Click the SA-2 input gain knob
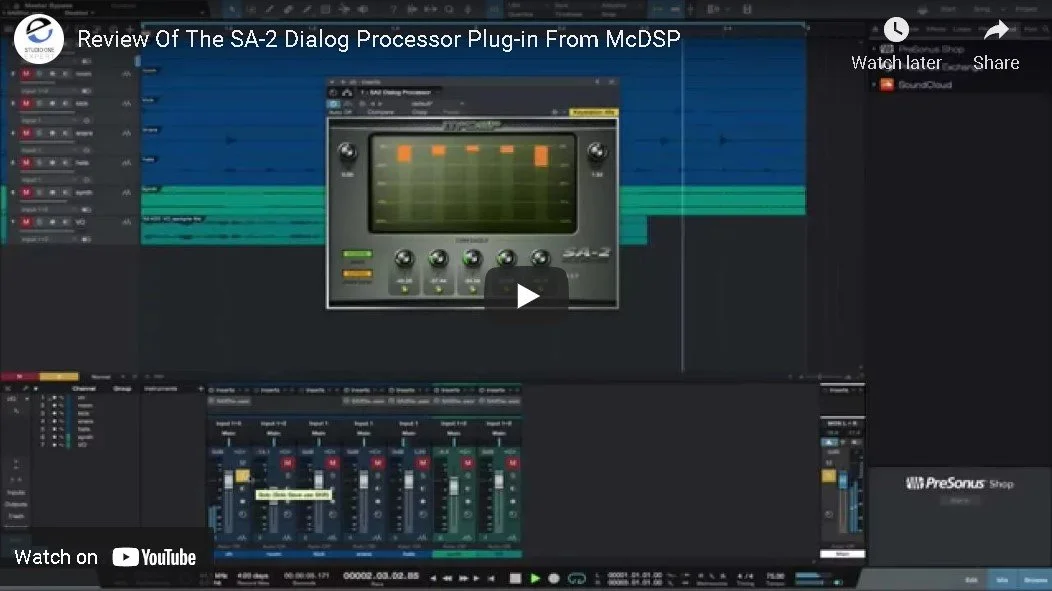Screen dimensions: 1052x591 pos(347,152)
